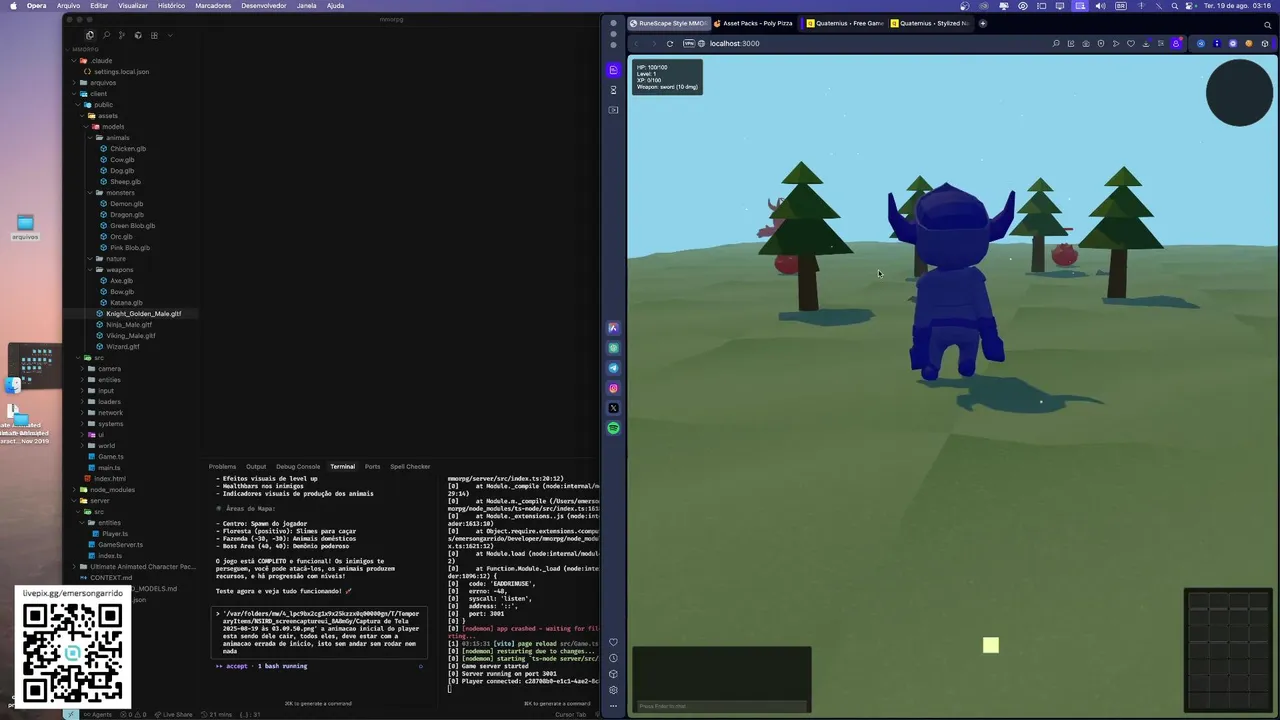The image size is (1280, 720).
Task: Click the game chat input field
Action: tap(721, 706)
